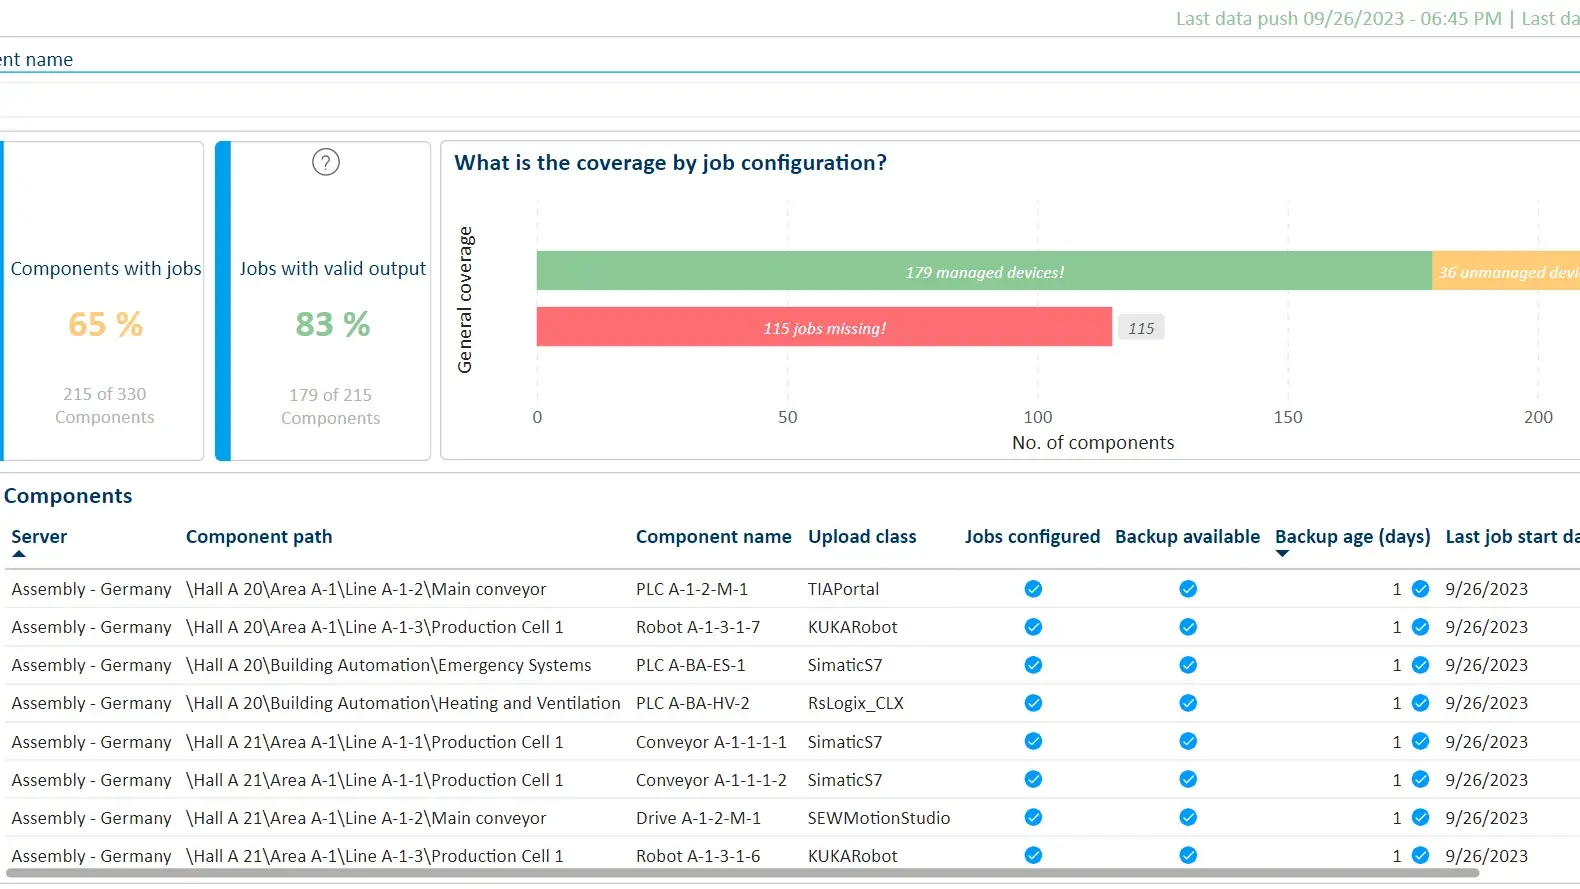Click 9/26/2023 date for Robot A-1-3-1-6

click(1487, 856)
